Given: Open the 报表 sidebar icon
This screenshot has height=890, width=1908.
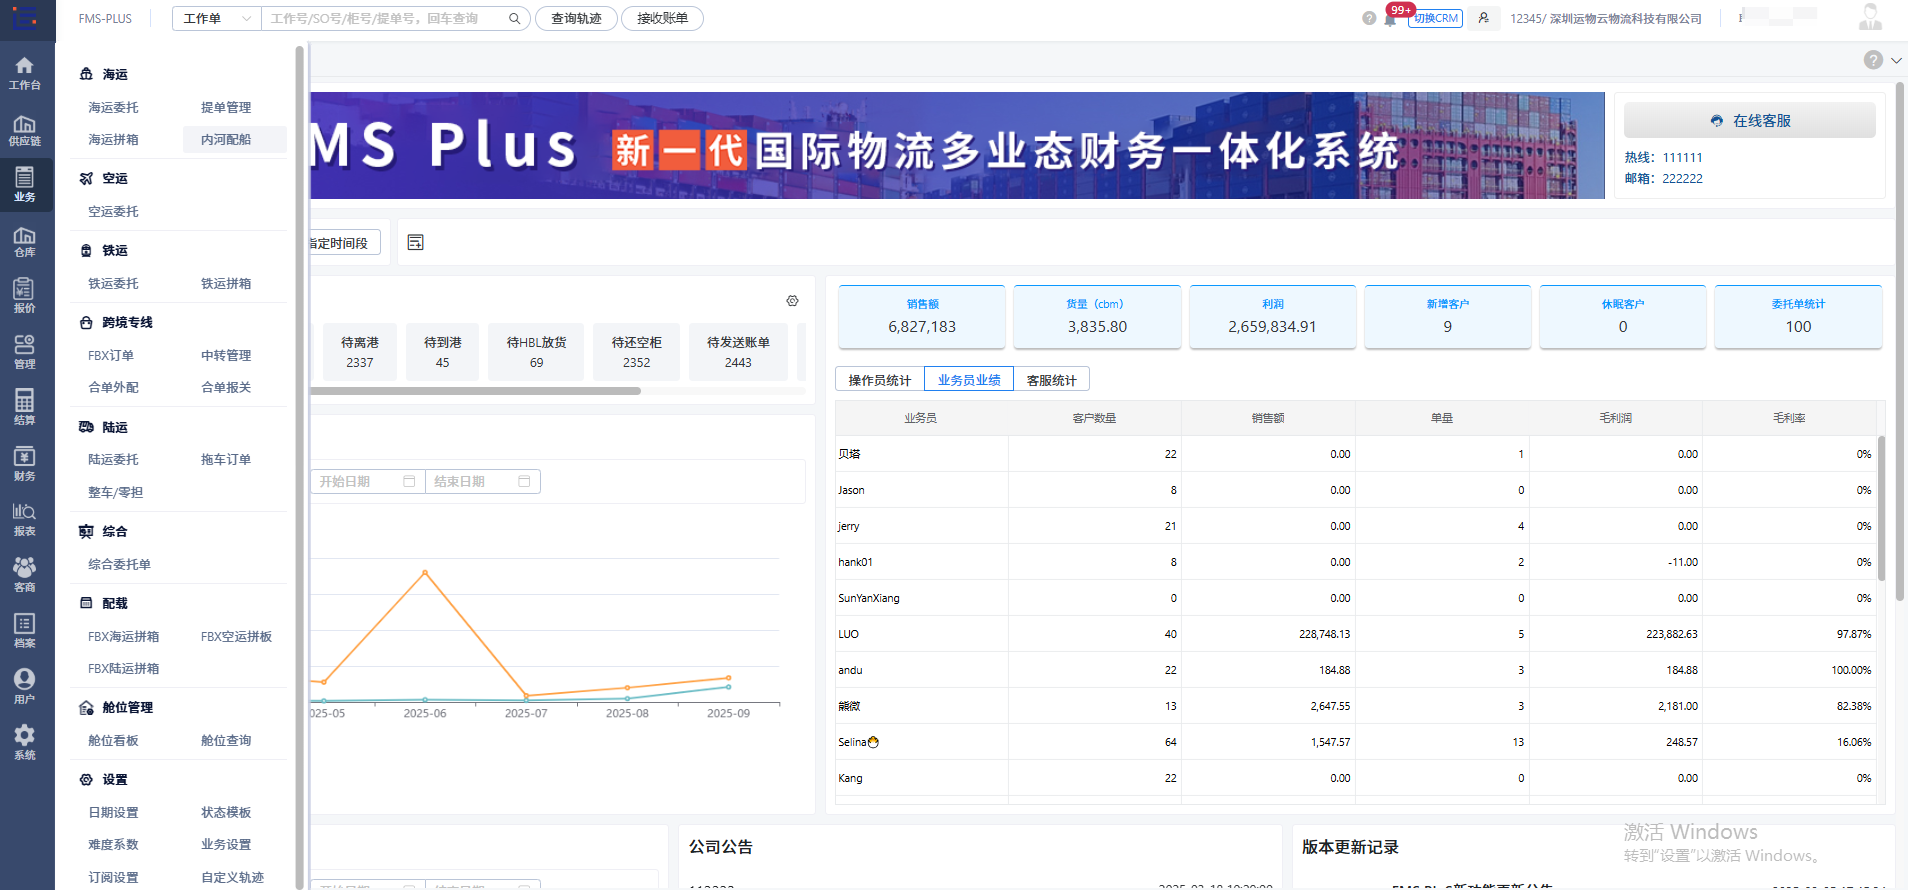Looking at the screenshot, I should (25, 520).
